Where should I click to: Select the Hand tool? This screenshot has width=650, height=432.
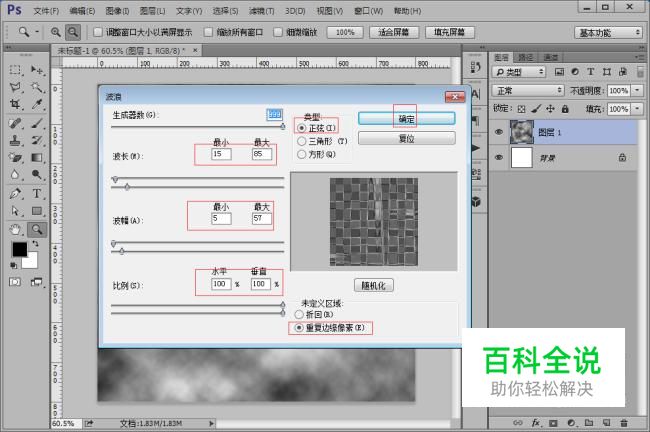(15, 229)
